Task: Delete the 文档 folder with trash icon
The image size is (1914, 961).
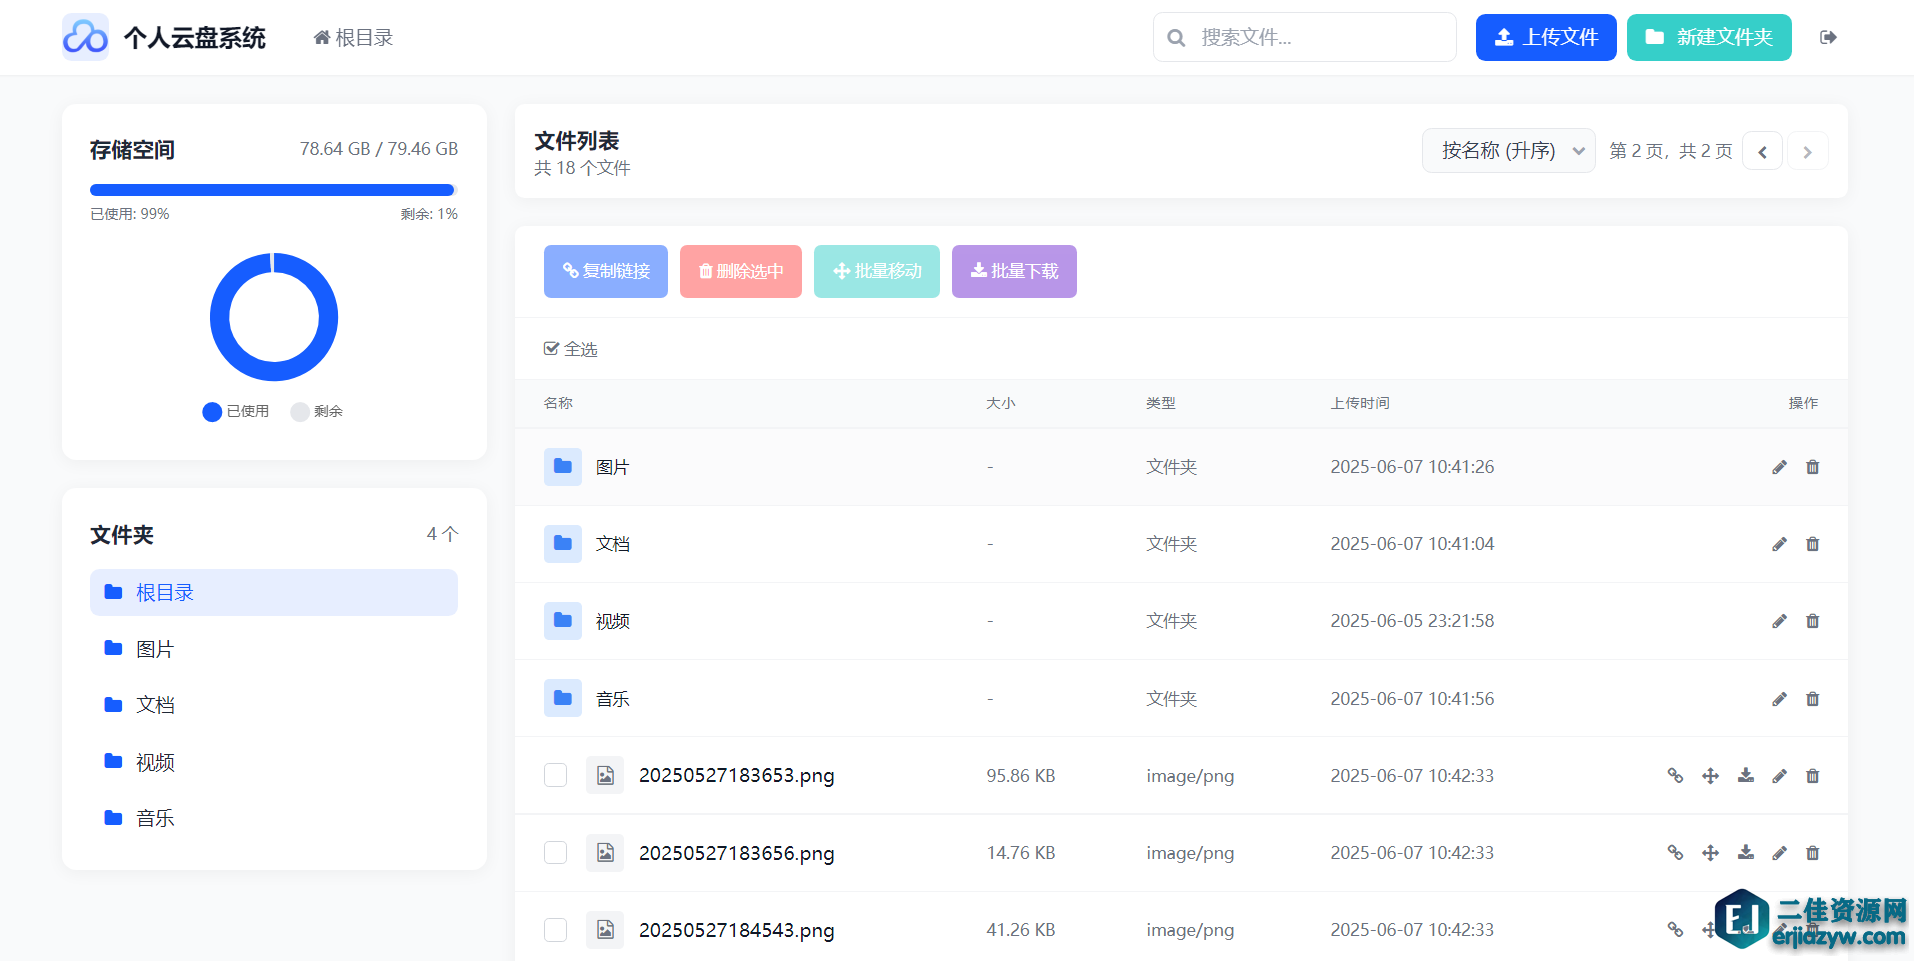Action: tap(1812, 544)
